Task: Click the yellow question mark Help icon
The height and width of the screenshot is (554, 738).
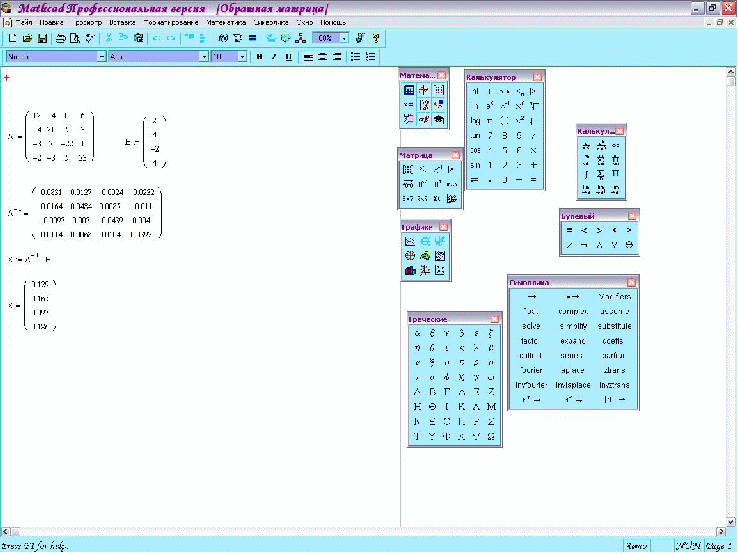Action: tap(375, 38)
